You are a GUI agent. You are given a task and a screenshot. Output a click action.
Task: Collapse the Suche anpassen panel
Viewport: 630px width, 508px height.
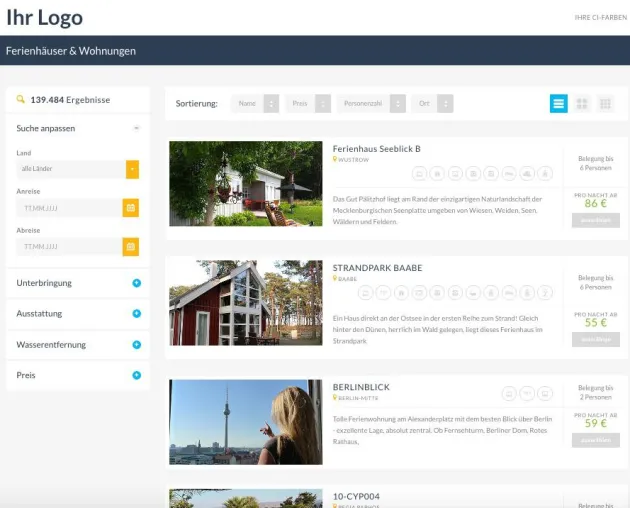(136, 128)
